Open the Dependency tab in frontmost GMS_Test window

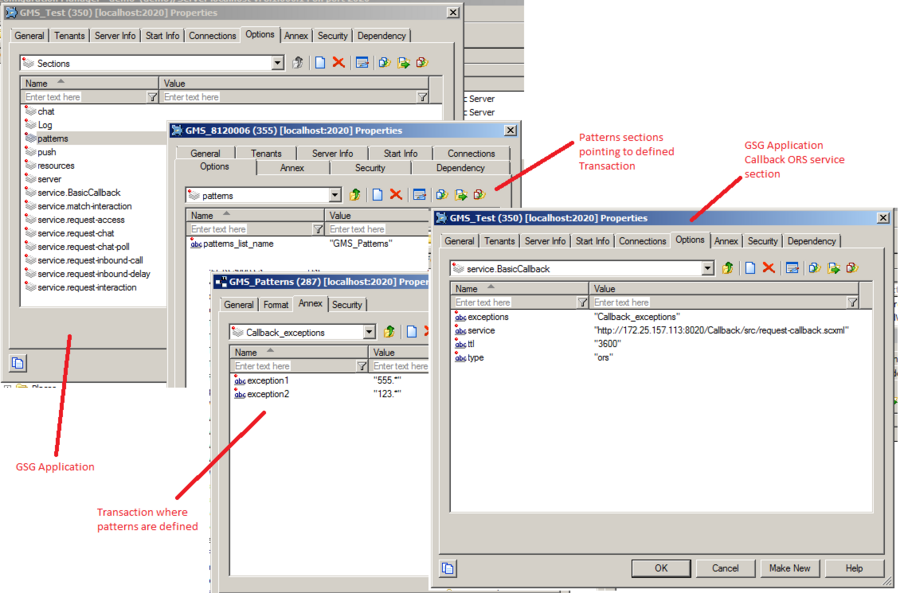click(811, 241)
